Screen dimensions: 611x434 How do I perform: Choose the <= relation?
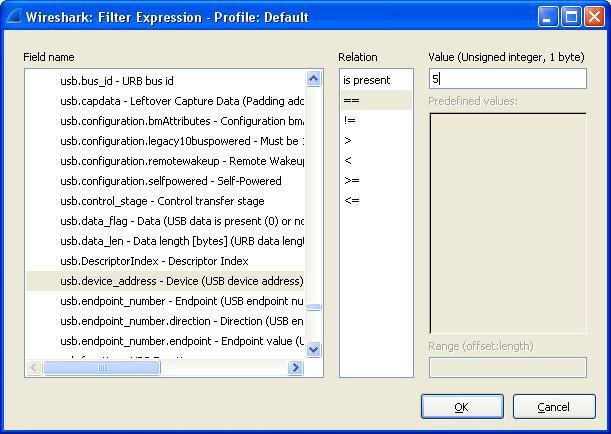click(350, 200)
